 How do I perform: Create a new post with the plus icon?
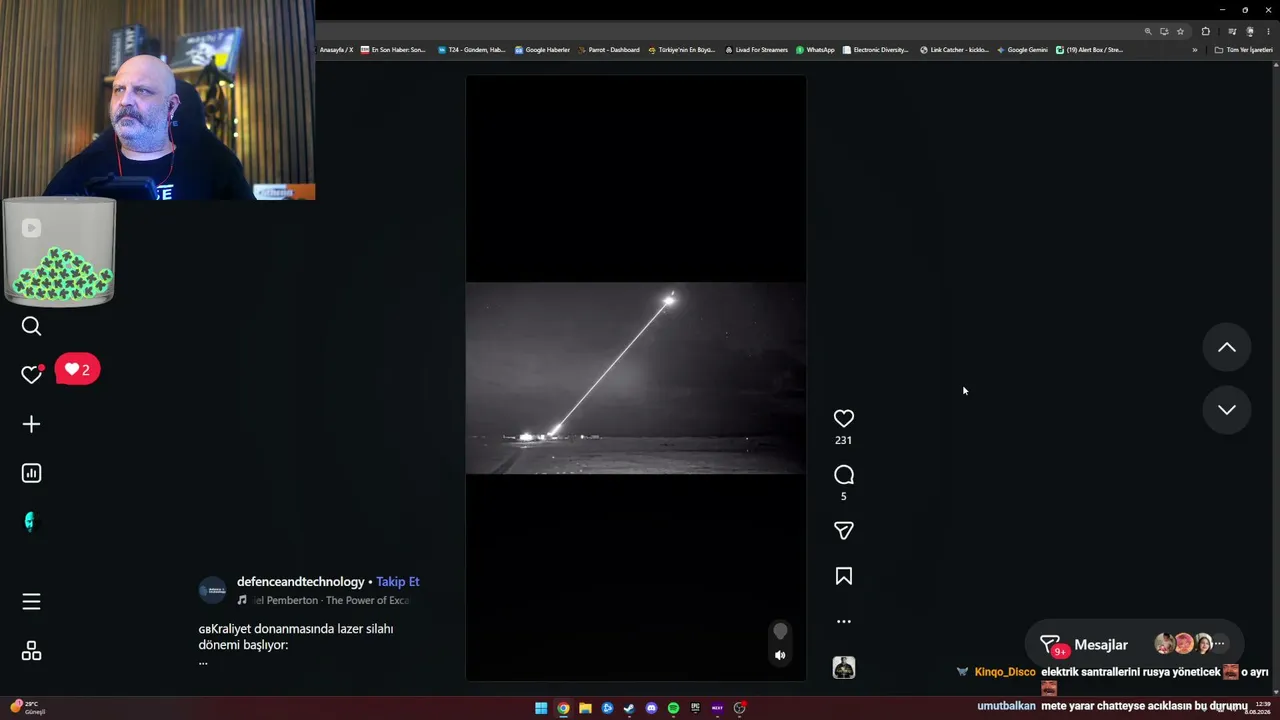[31, 424]
